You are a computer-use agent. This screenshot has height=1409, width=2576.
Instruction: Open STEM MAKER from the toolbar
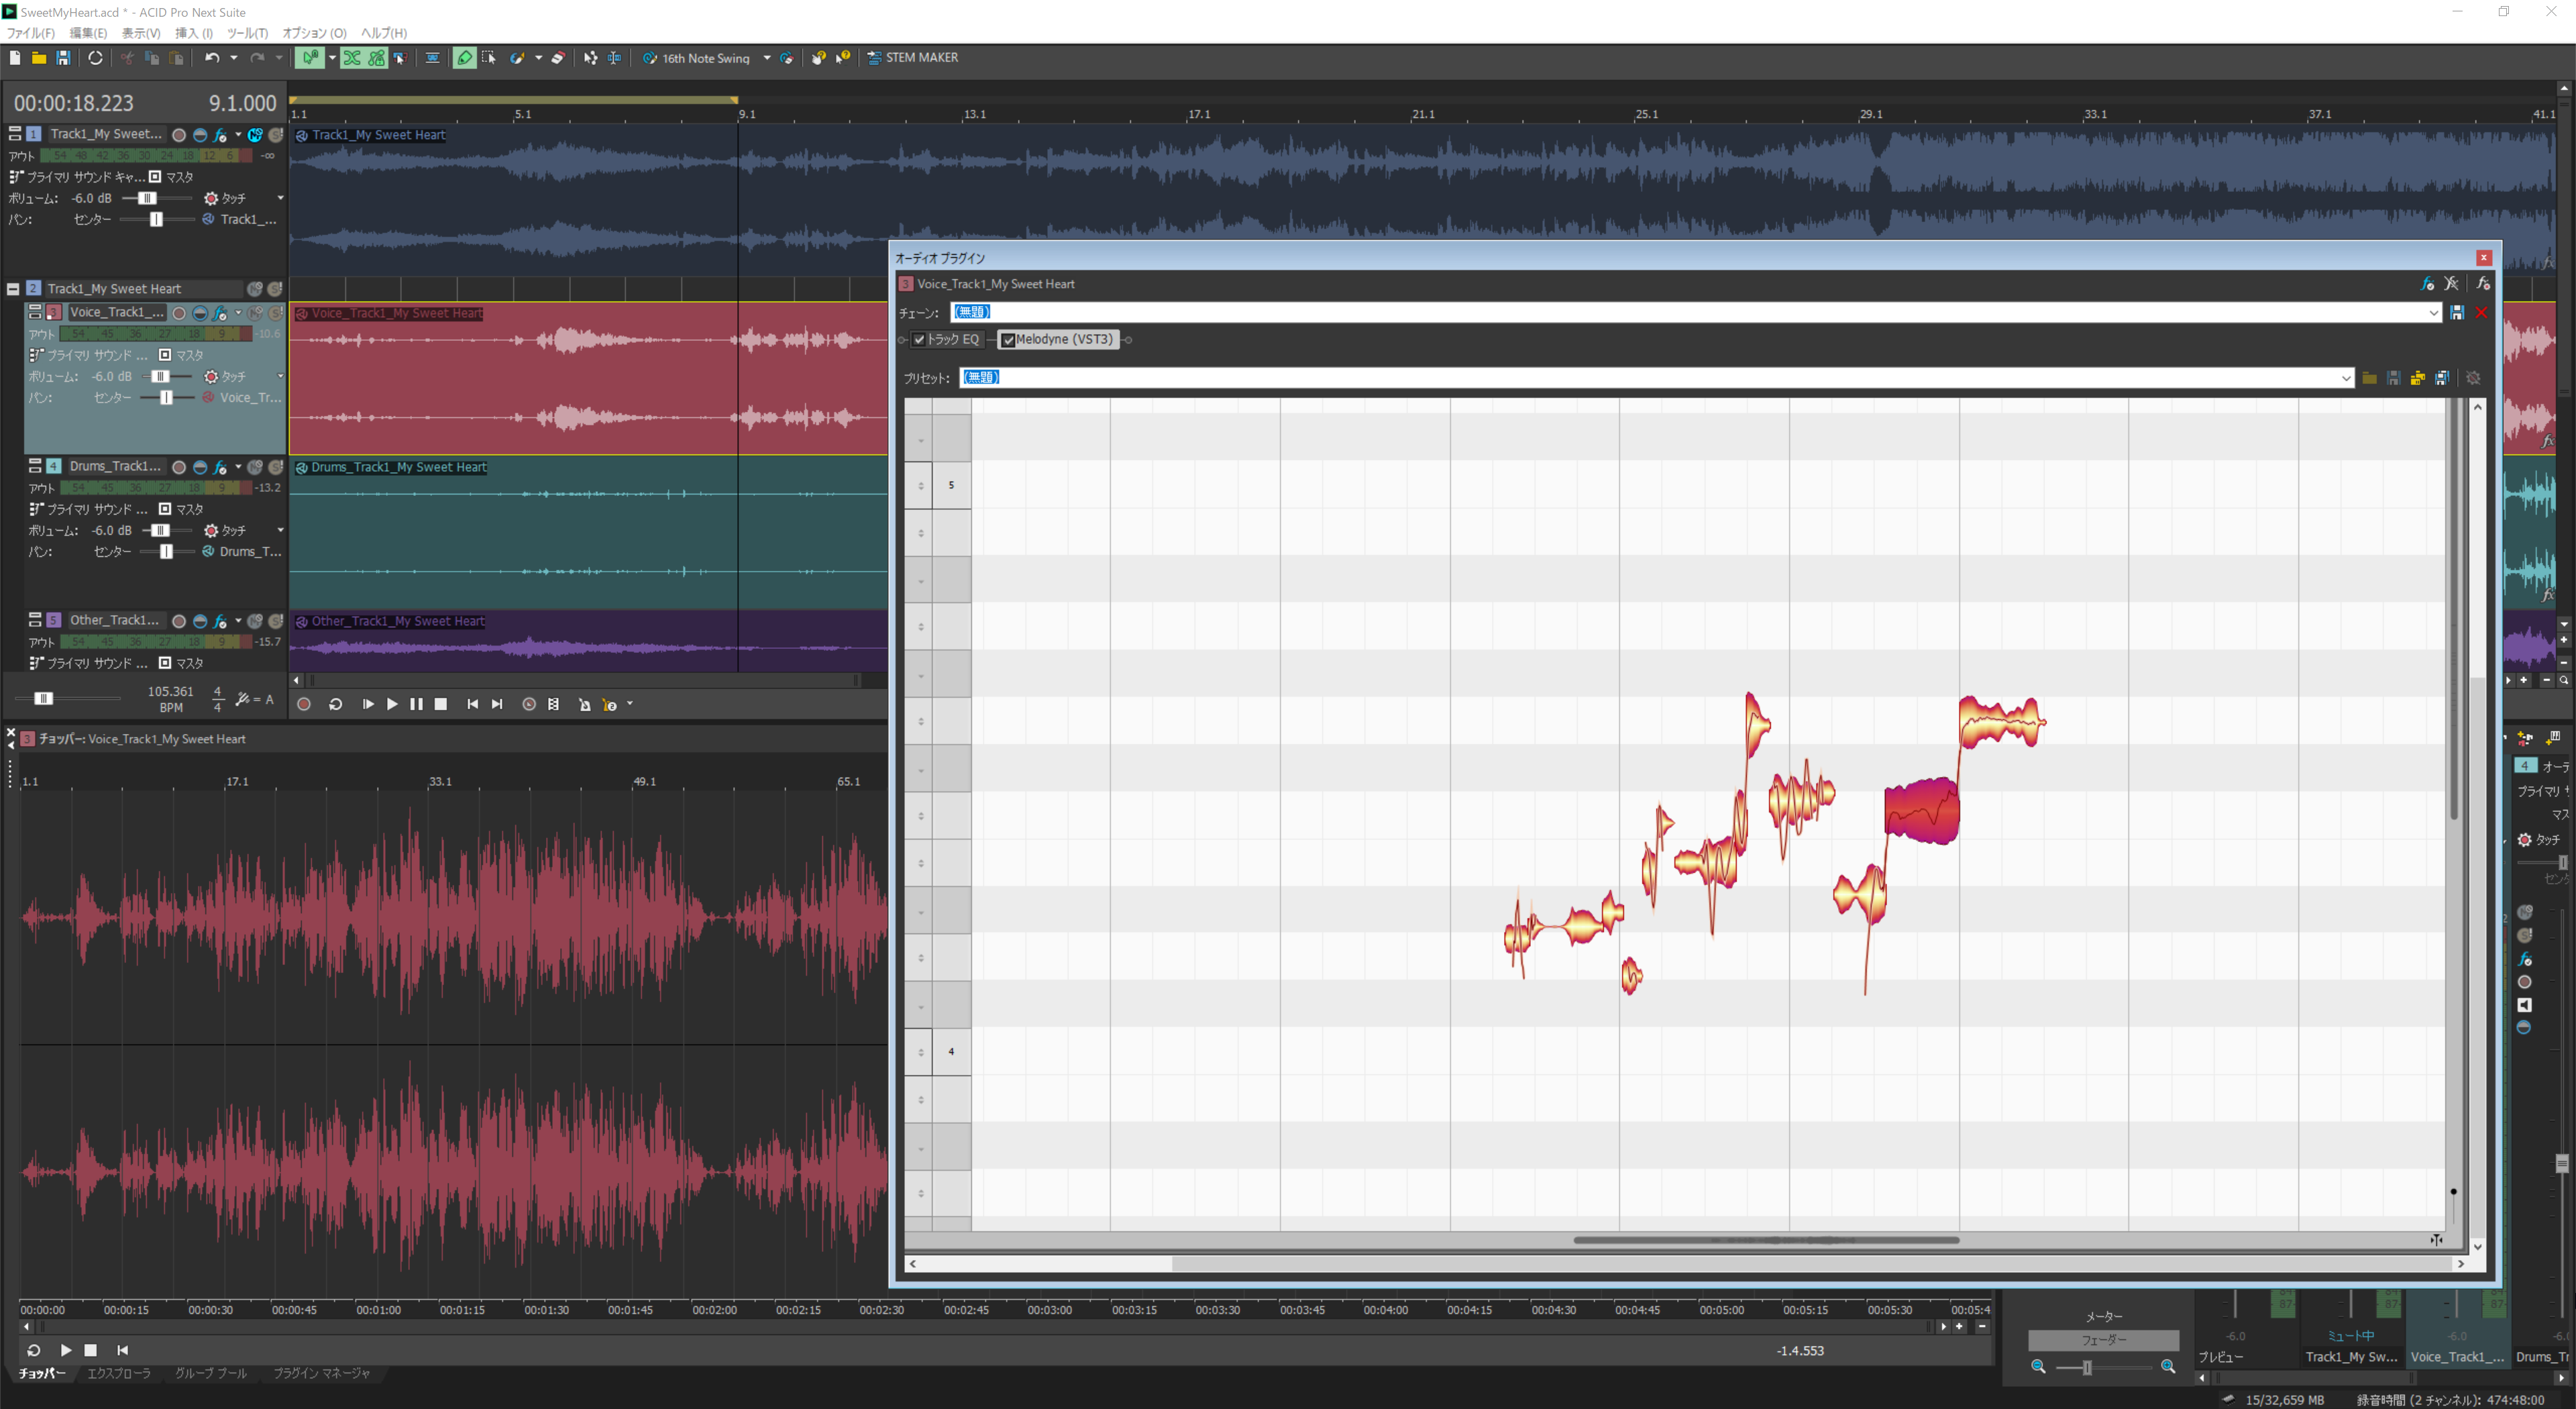(912, 58)
